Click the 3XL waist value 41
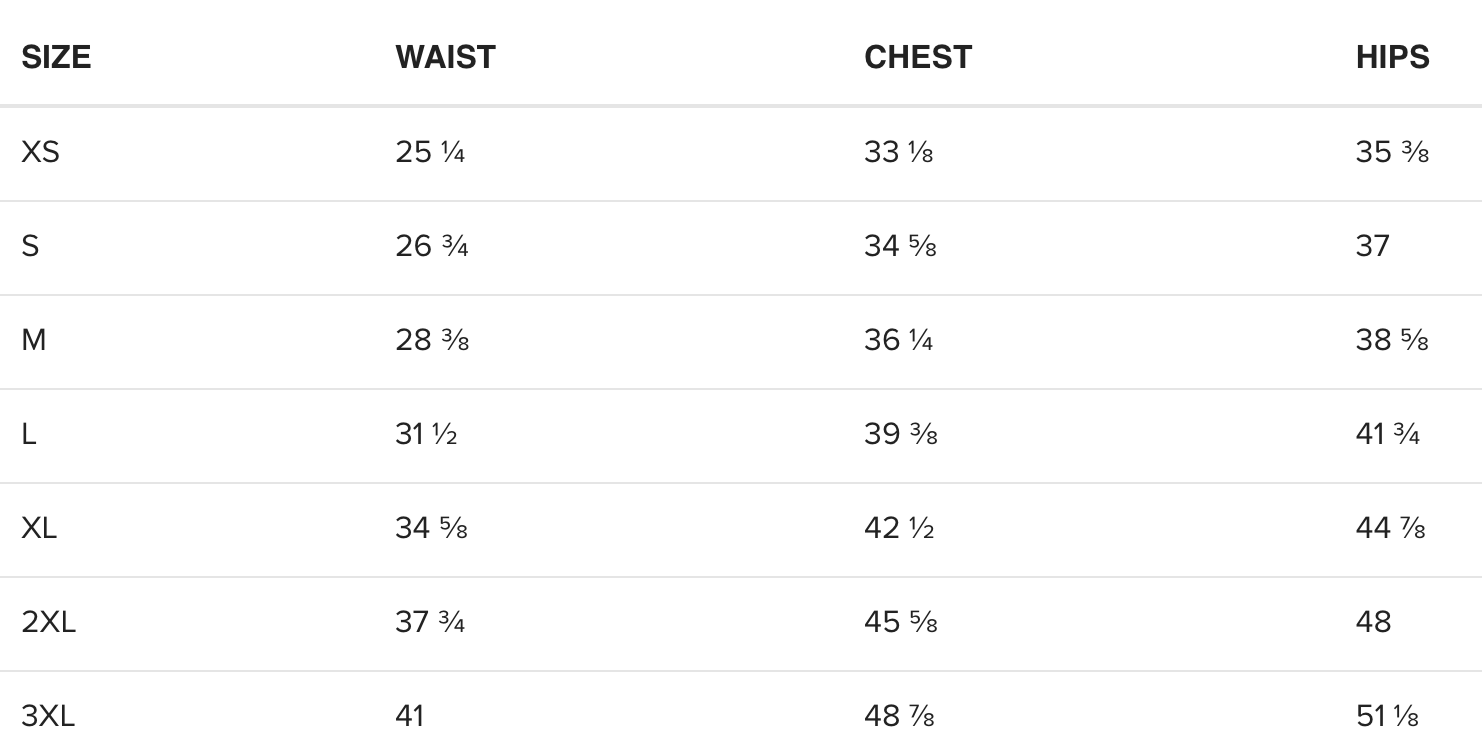 (409, 716)
